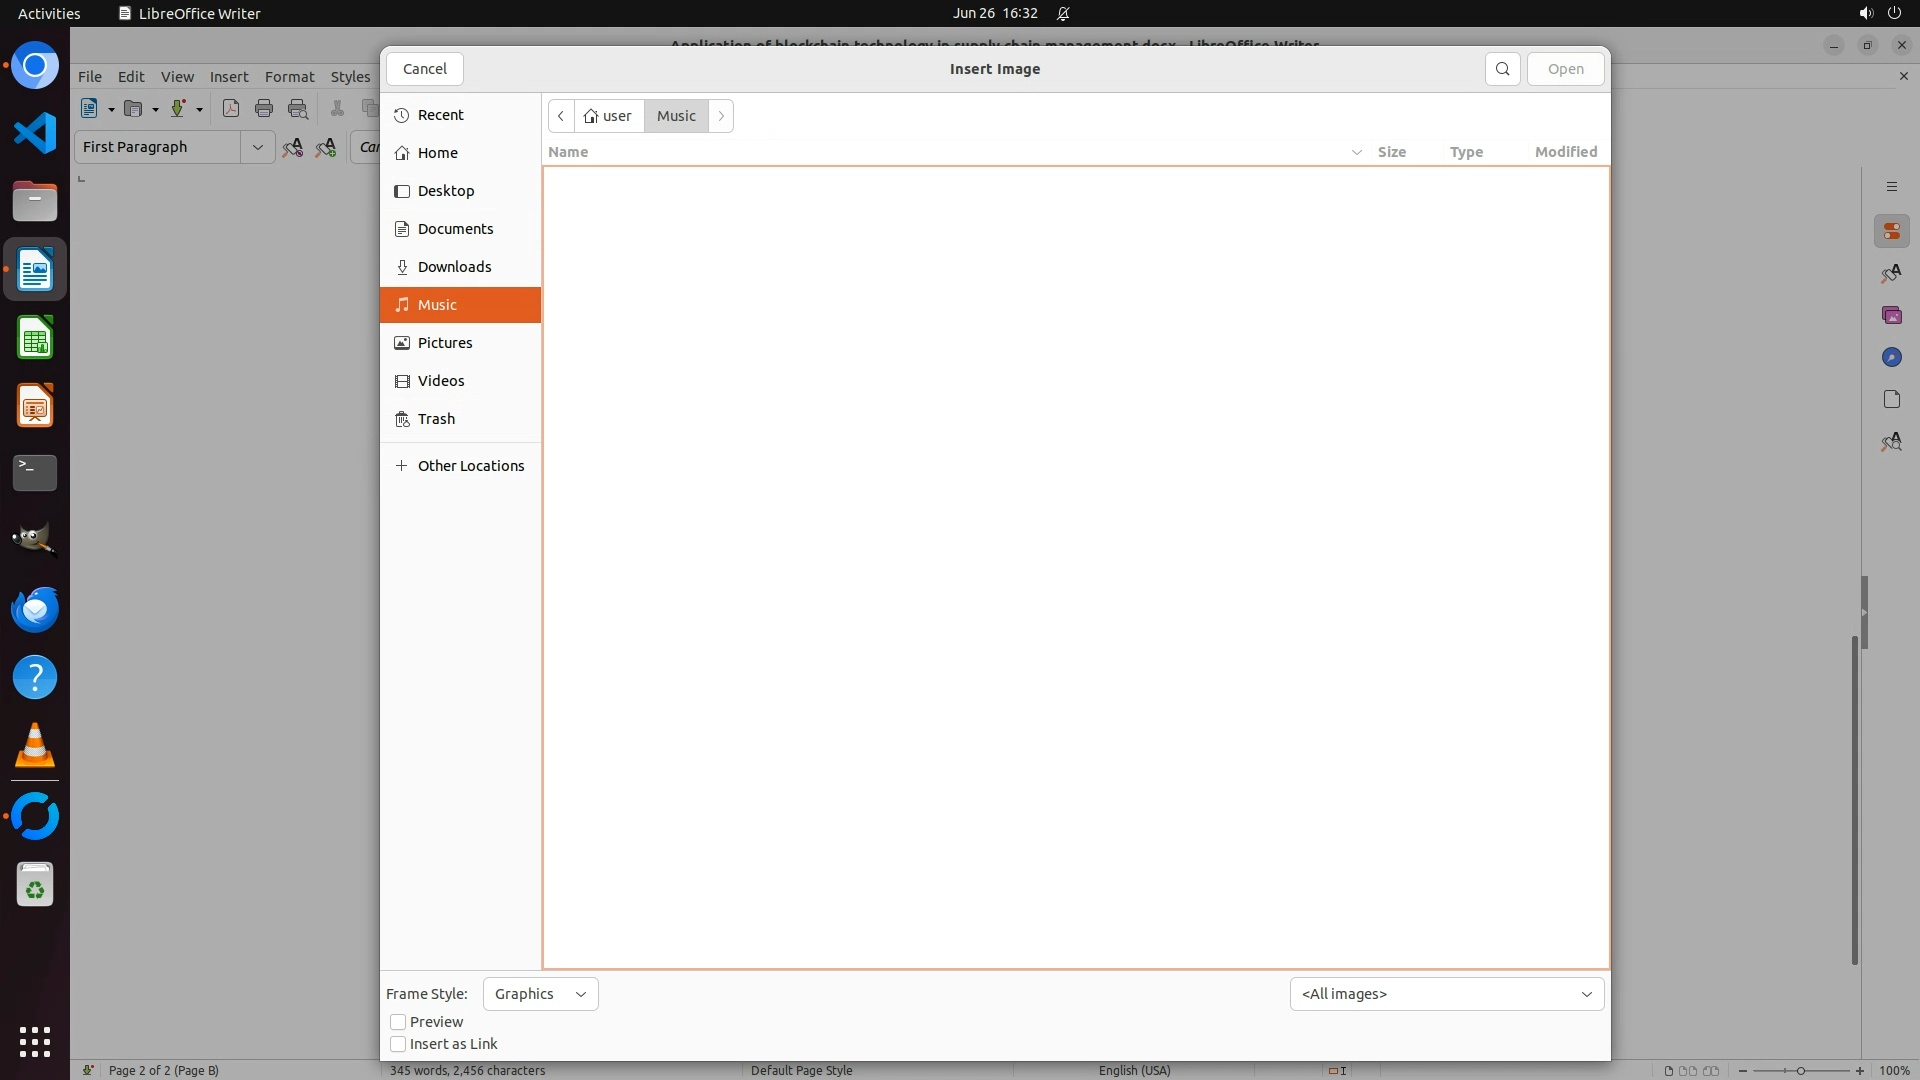1920x1080 pixels.
Task: Click the forward arrow in path bar
Action: click(x=721, y=116)
